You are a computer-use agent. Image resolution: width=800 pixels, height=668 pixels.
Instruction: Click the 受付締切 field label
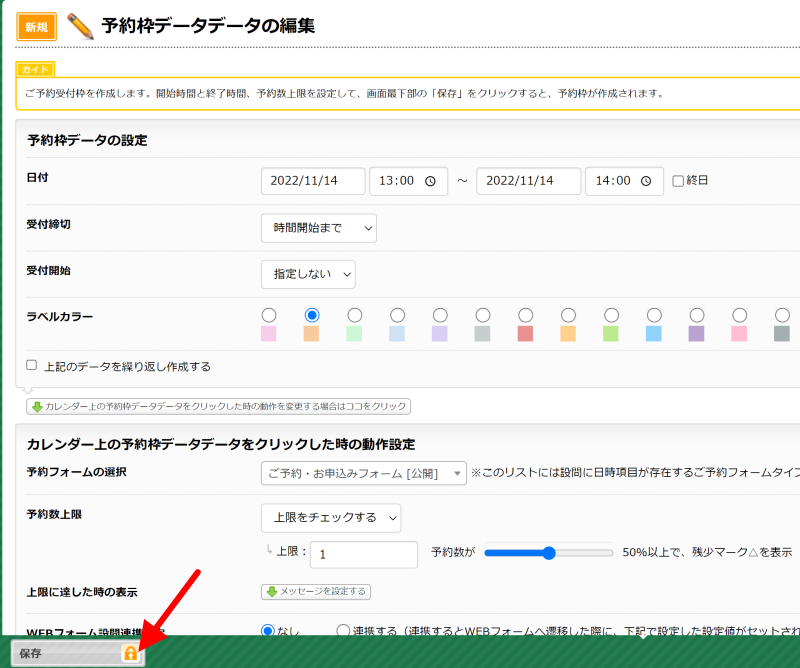pos(48,224)
